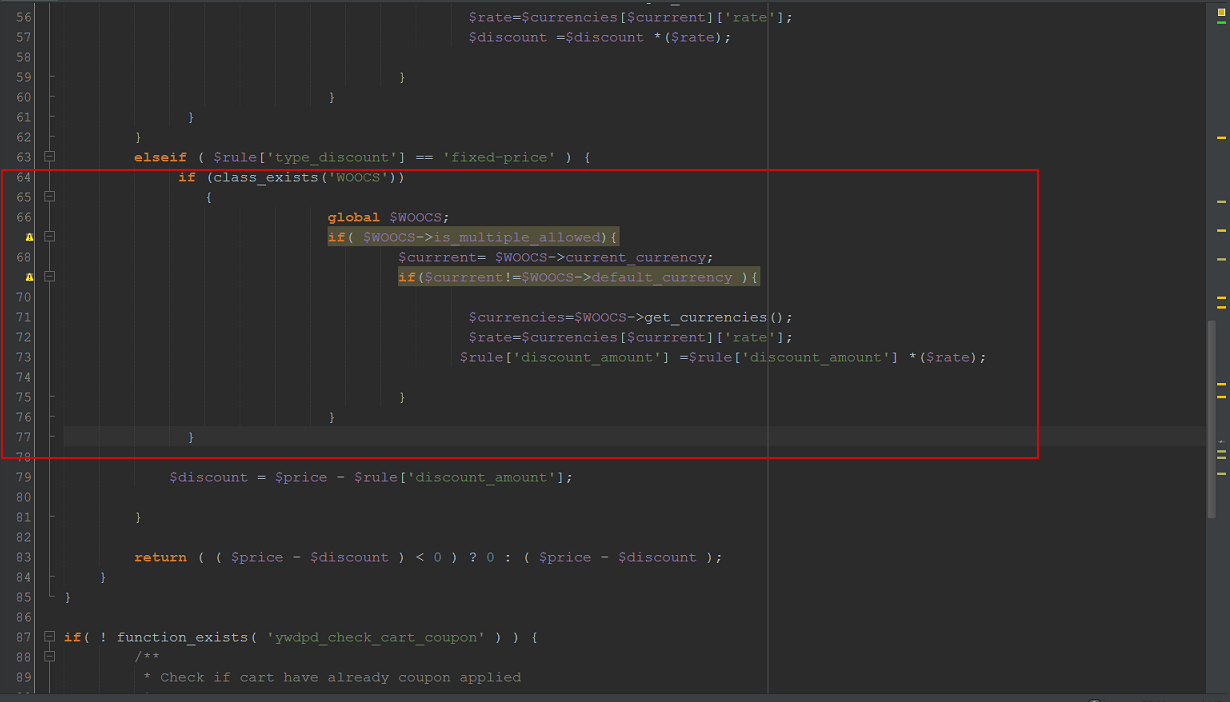
Task: Click the comment 'Check if cart have already coupon applied'
Action: click(x=341, y=677)
